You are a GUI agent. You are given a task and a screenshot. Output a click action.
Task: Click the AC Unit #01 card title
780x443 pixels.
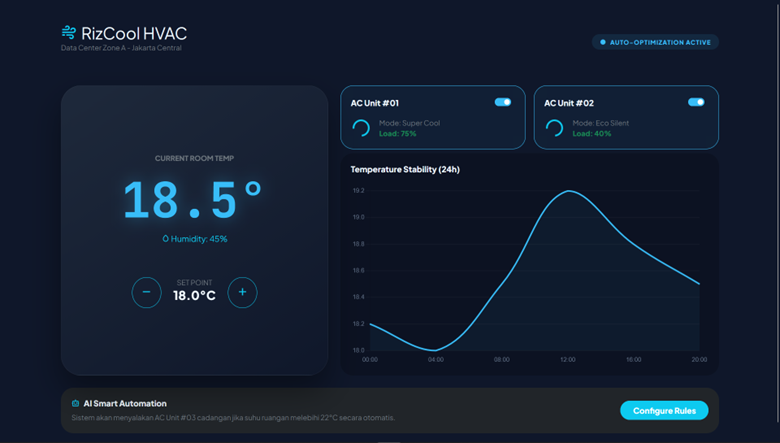point(375,103)
